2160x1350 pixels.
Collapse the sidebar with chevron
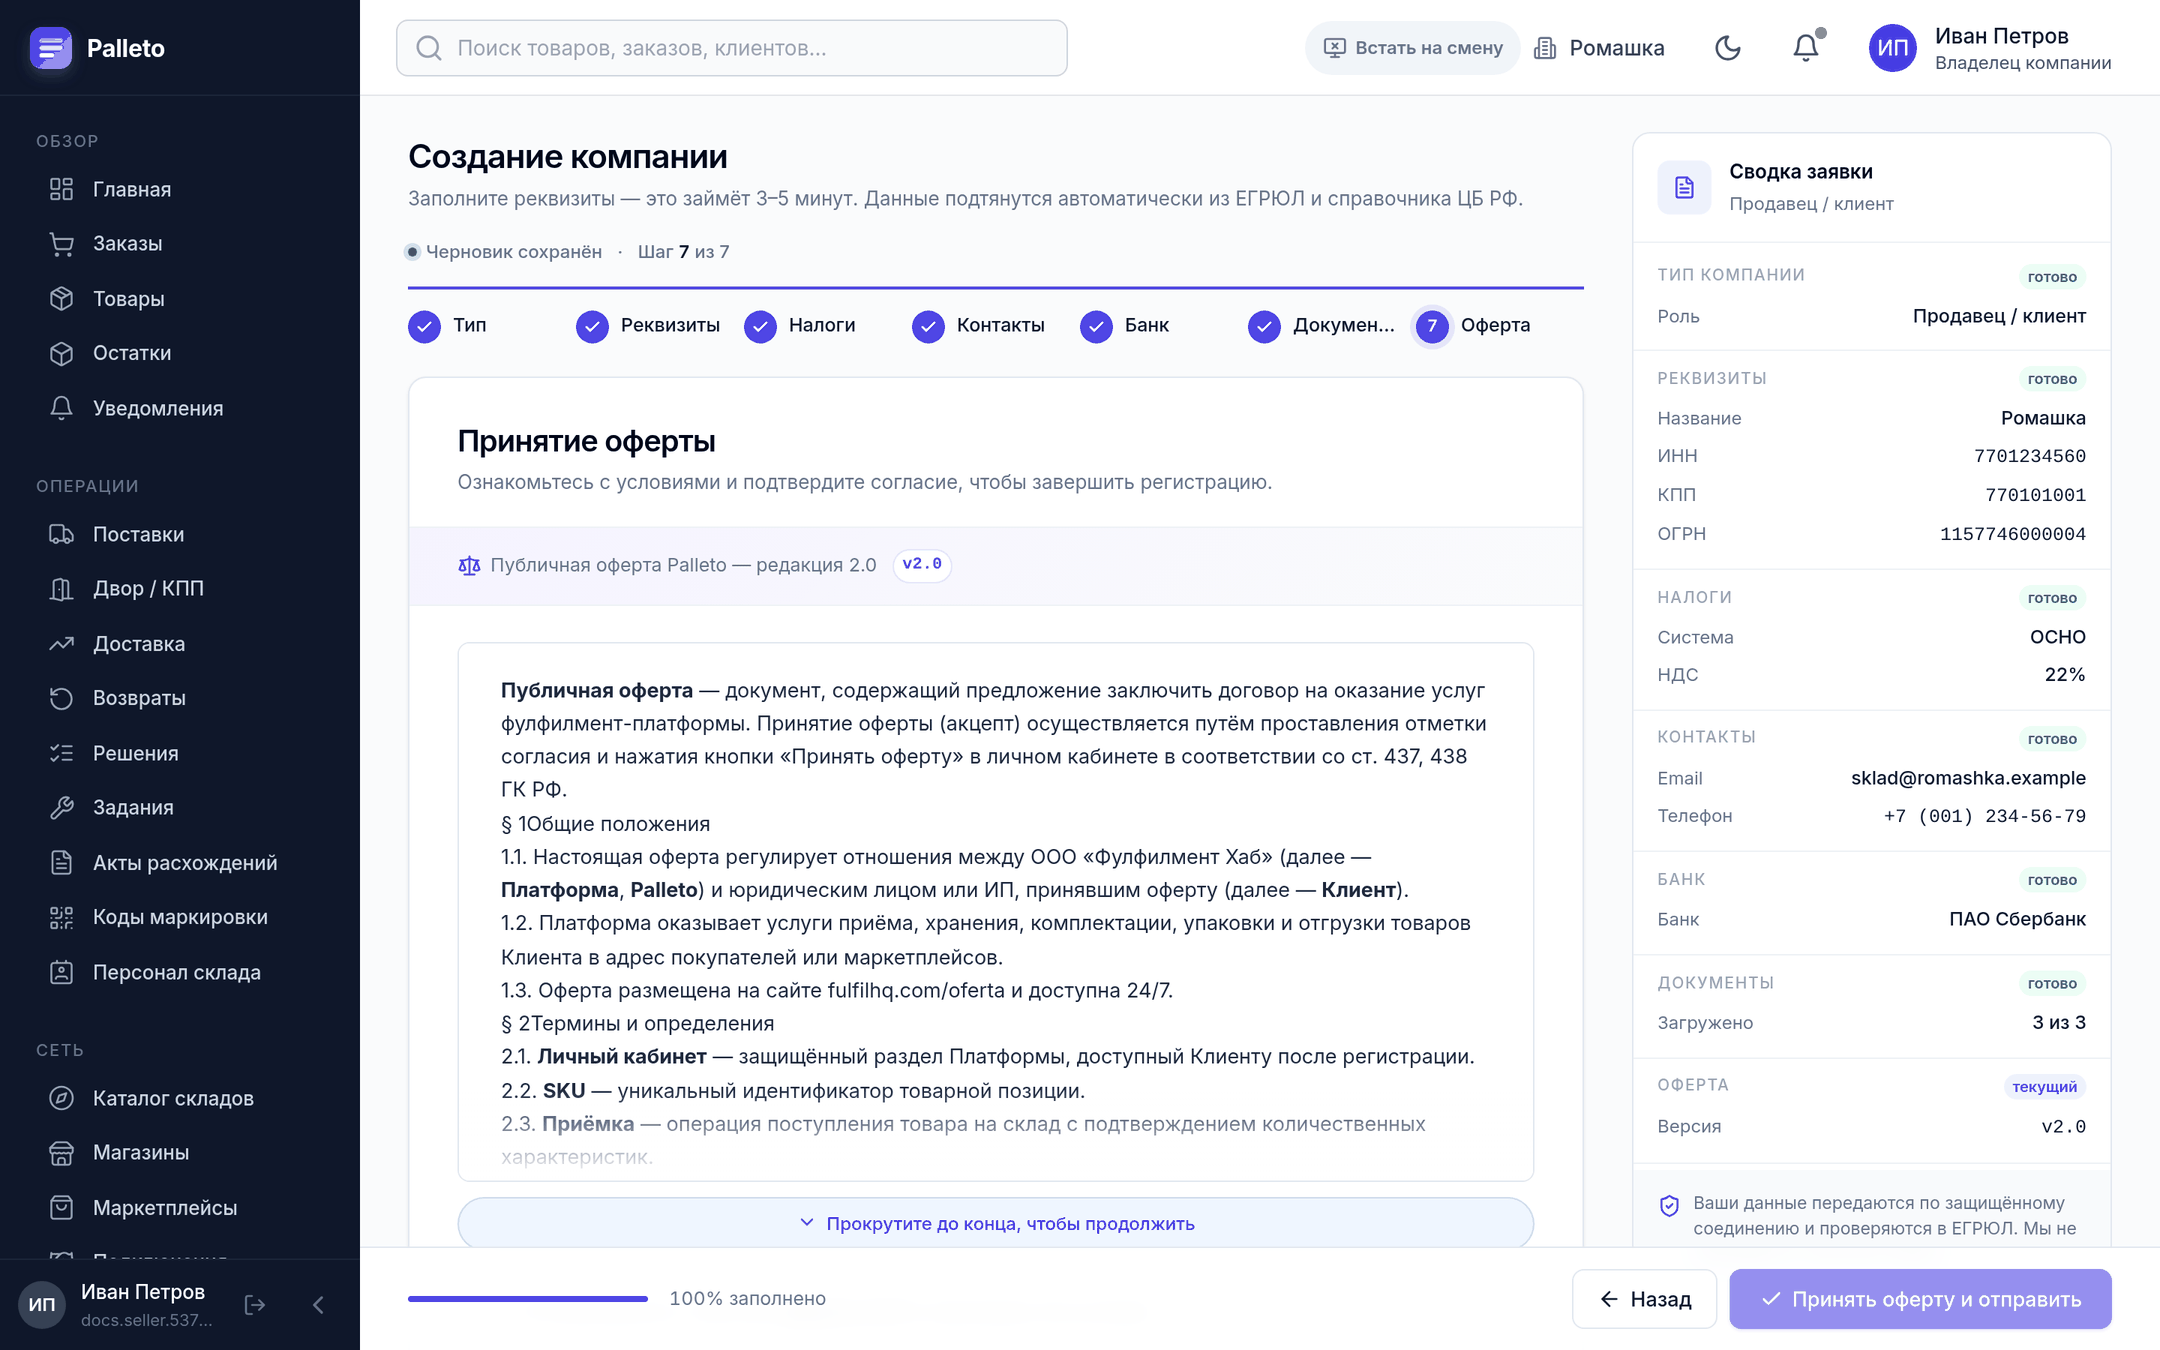[x=318, y=1305]
